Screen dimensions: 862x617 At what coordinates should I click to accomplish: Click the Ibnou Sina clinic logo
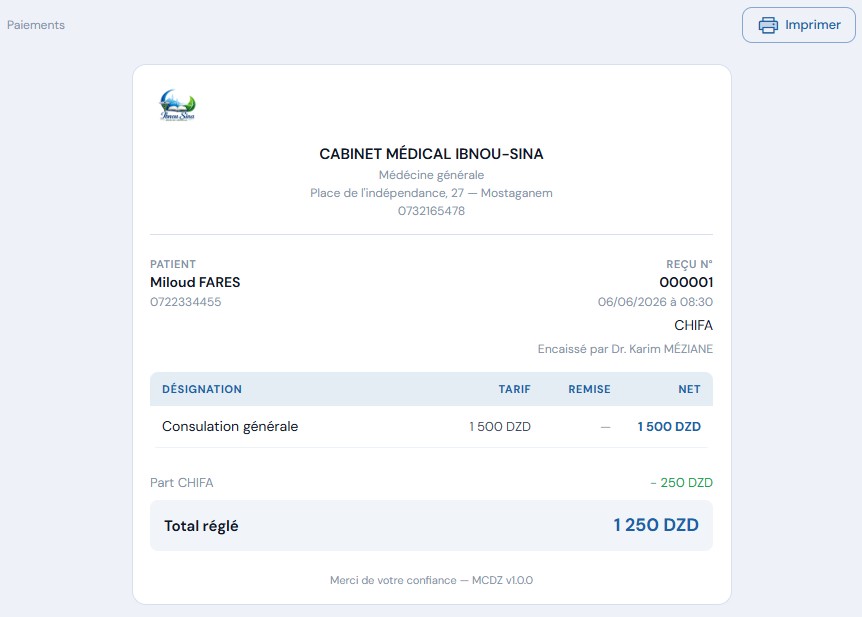[x=178, y=105]
